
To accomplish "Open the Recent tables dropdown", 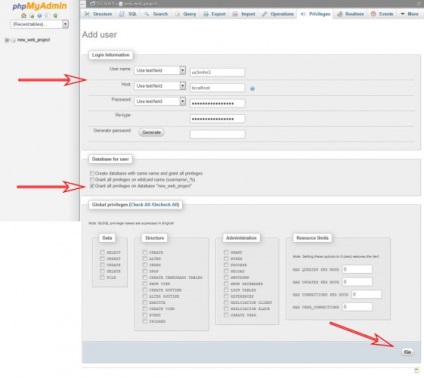I will click(39, 24).
